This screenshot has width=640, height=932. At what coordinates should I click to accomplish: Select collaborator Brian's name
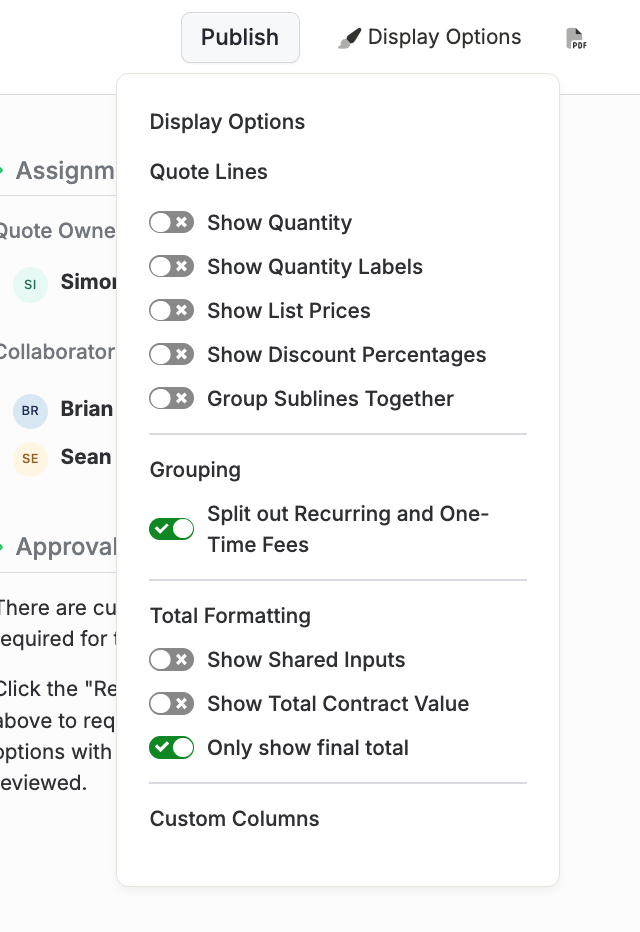pyautogui.click(x=87, y=409)
